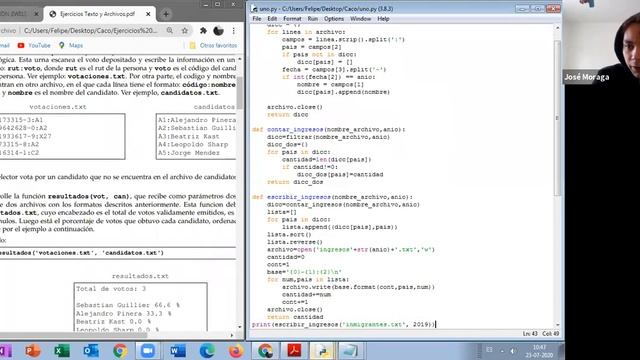Click the PDF horizontal scrollbar right arrow

pos(232,335)
